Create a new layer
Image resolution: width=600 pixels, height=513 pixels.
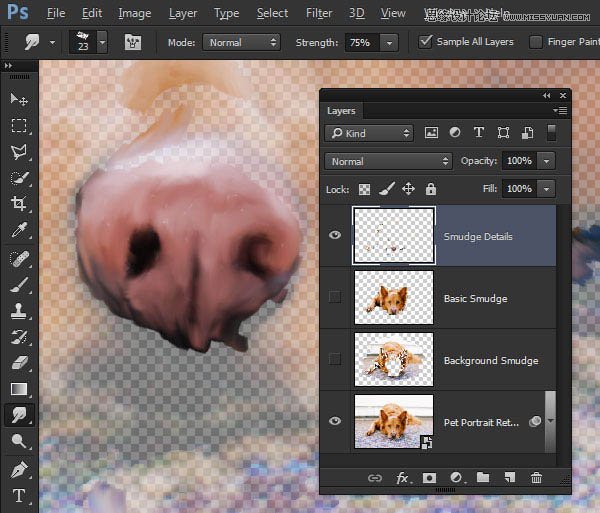click(x=510, y=477)
